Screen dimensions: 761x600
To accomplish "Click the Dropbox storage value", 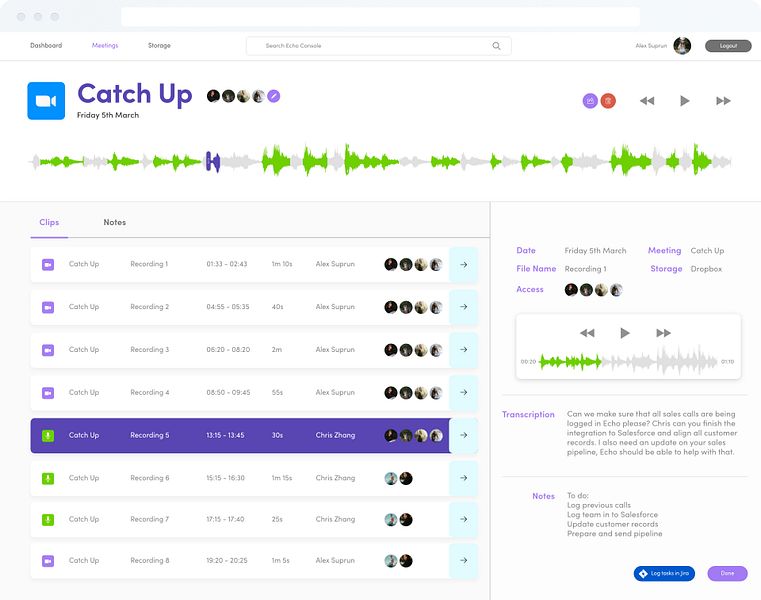I will 706,269.
